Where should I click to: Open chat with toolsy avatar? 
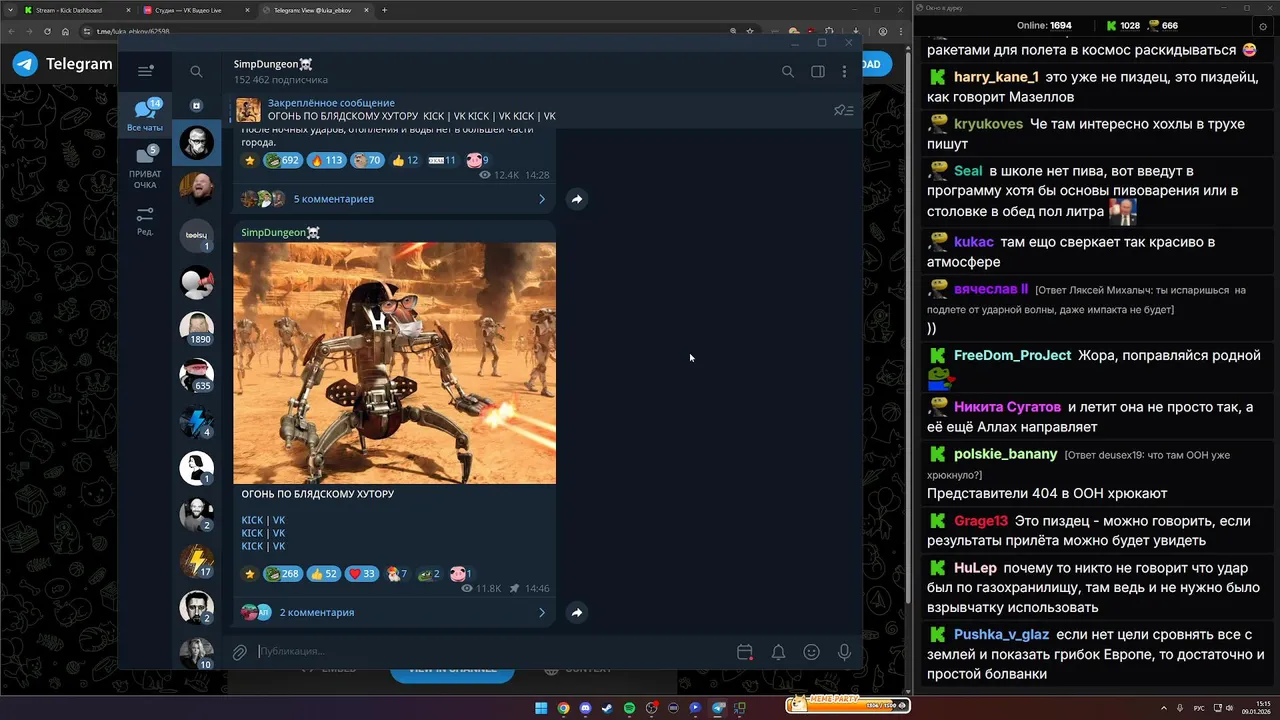[196, 235]
